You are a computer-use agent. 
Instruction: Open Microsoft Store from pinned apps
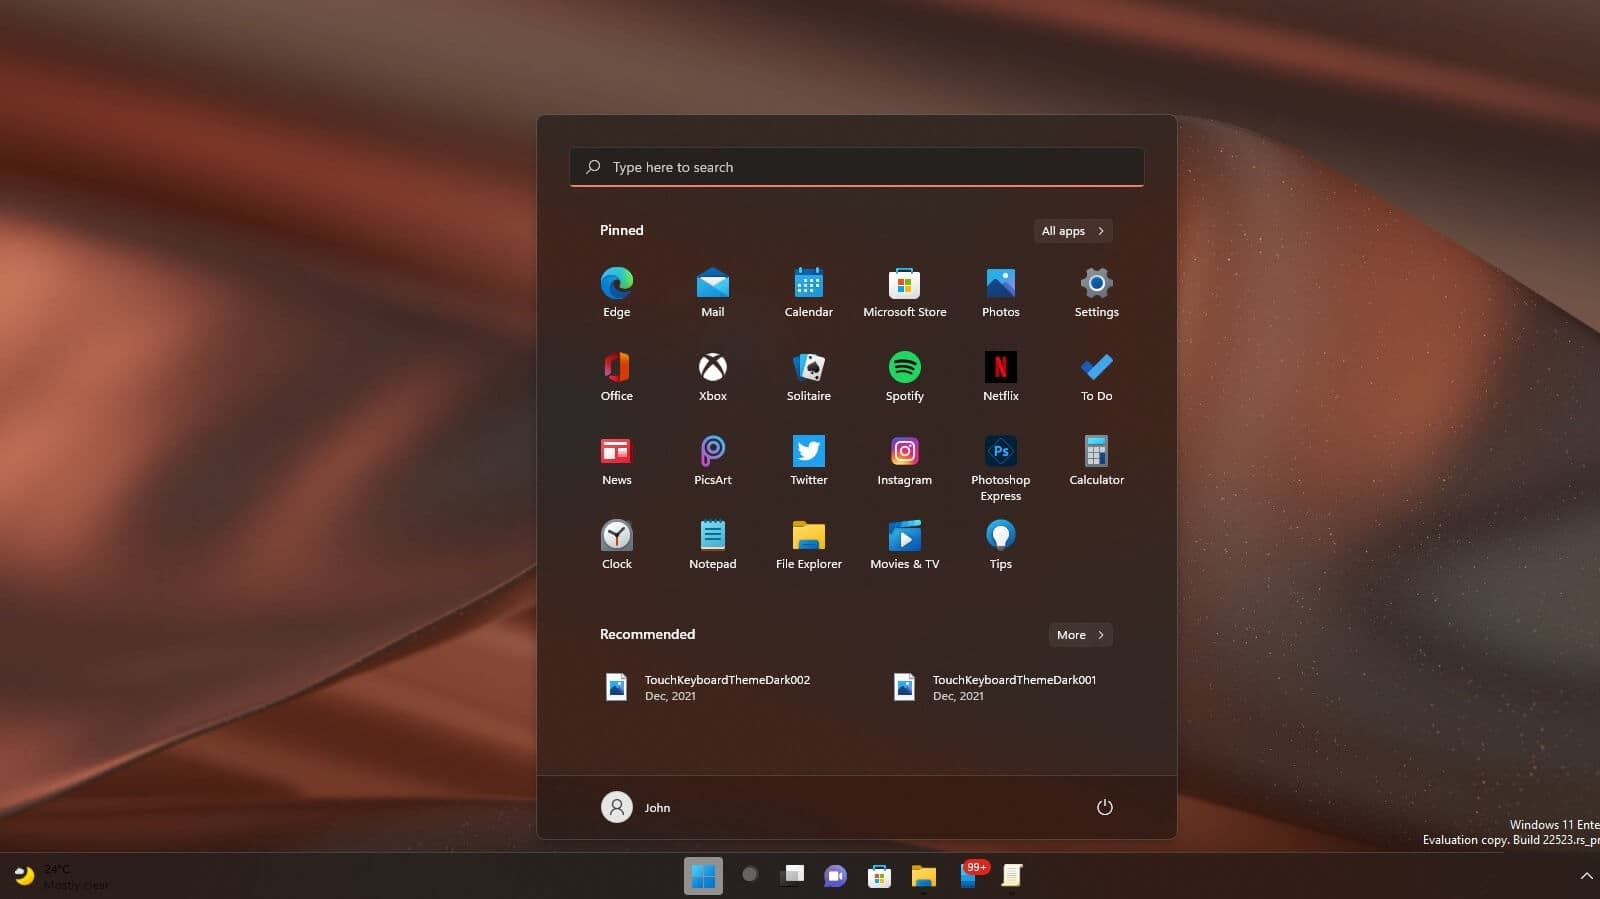click(904, 292)
